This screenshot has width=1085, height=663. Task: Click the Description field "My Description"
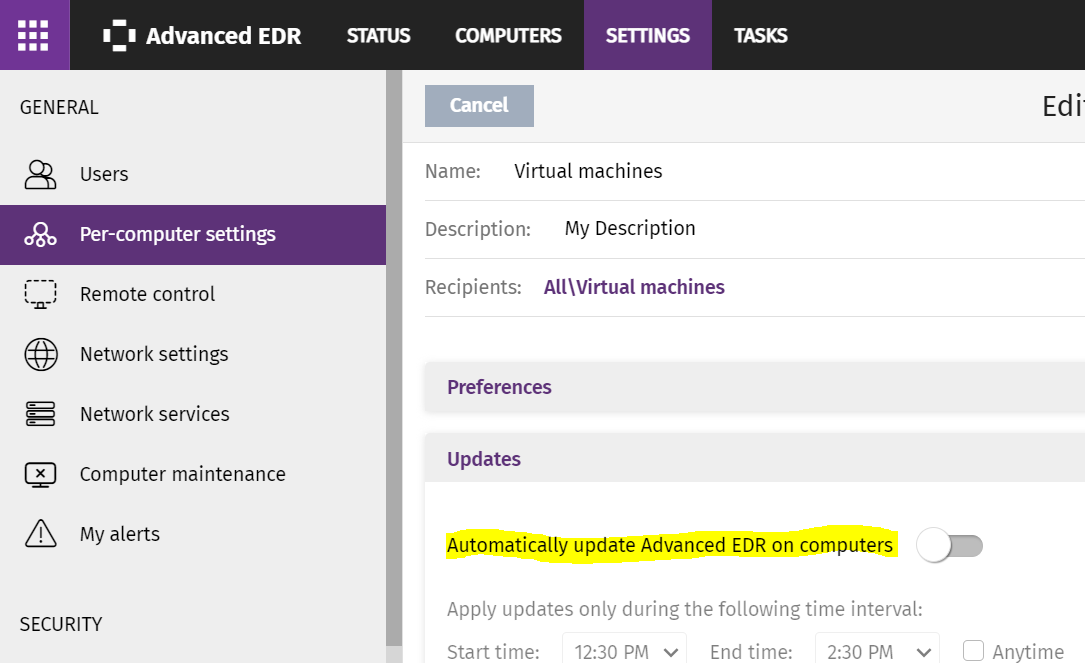[x=630, y=228]
